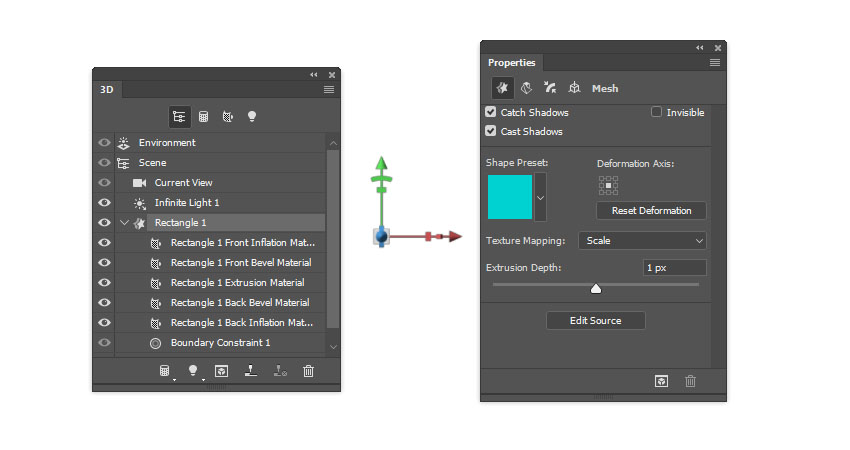
Task: Open the Deform tab icon in Properties
Action: tap(525, 88)
